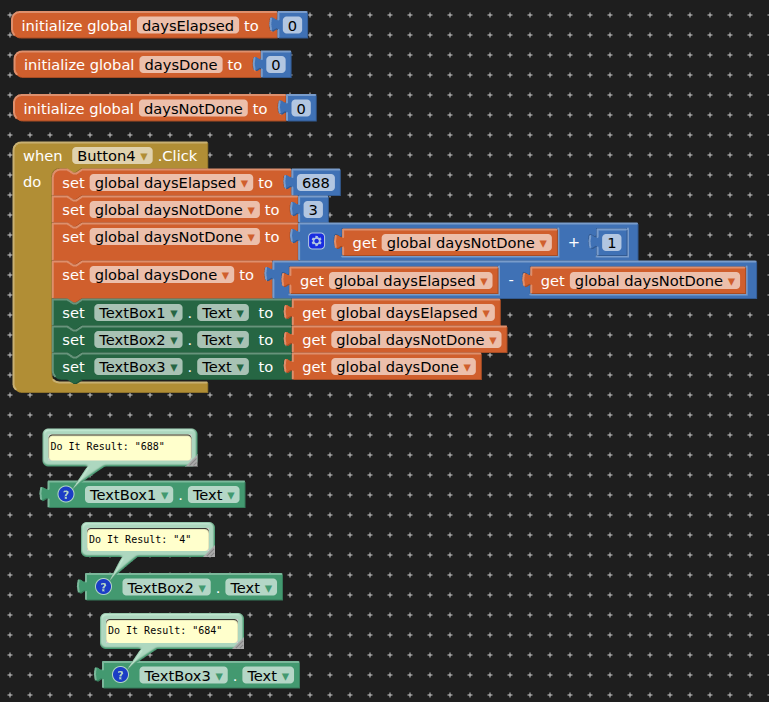Click the daysElapsed name in the initialize global block
This screenshot has height=702, width=769.
[x=187, y=26]
